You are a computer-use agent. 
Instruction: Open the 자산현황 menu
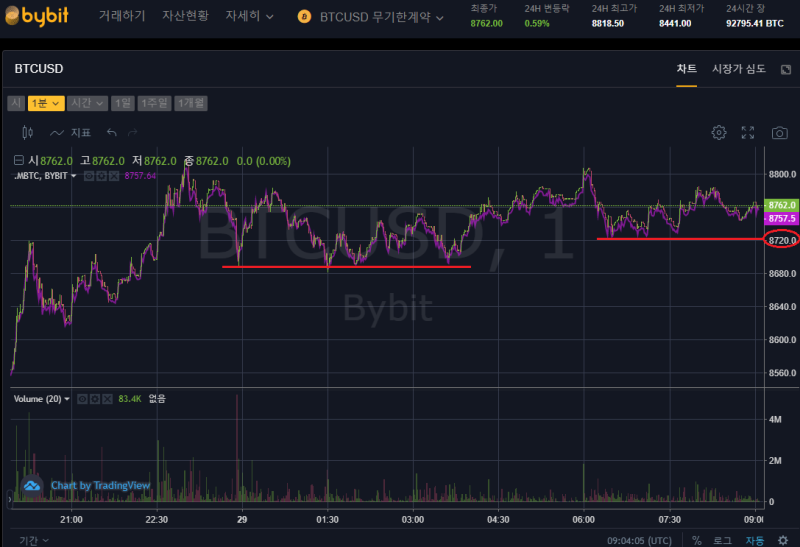point(185,17)
